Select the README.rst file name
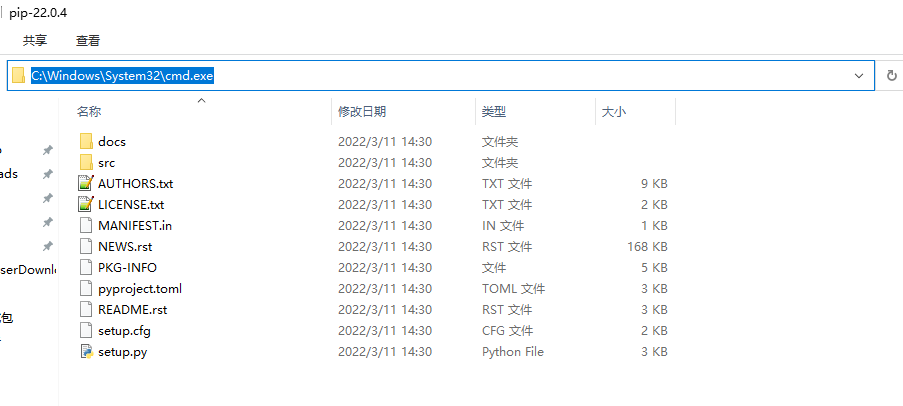This screenshot has height=406, width=903. pyautogui.click(x=132, y=310)
